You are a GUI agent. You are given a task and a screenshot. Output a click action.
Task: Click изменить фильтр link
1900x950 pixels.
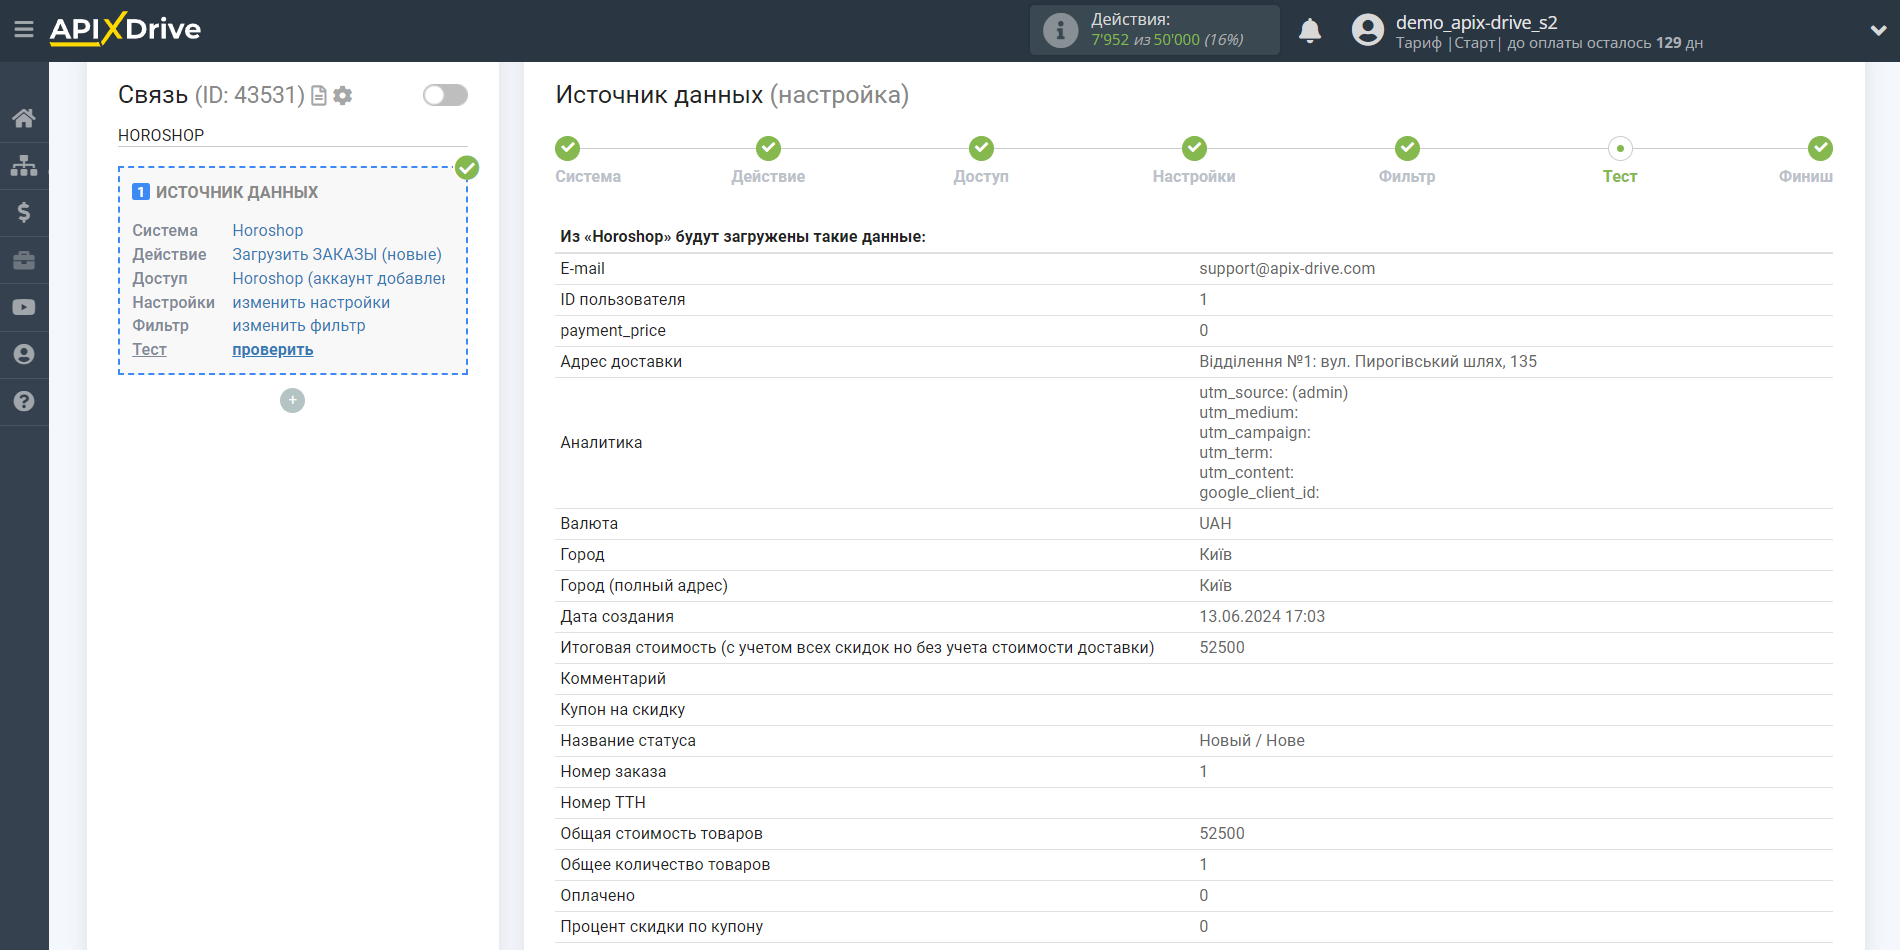tap(299, 325)
